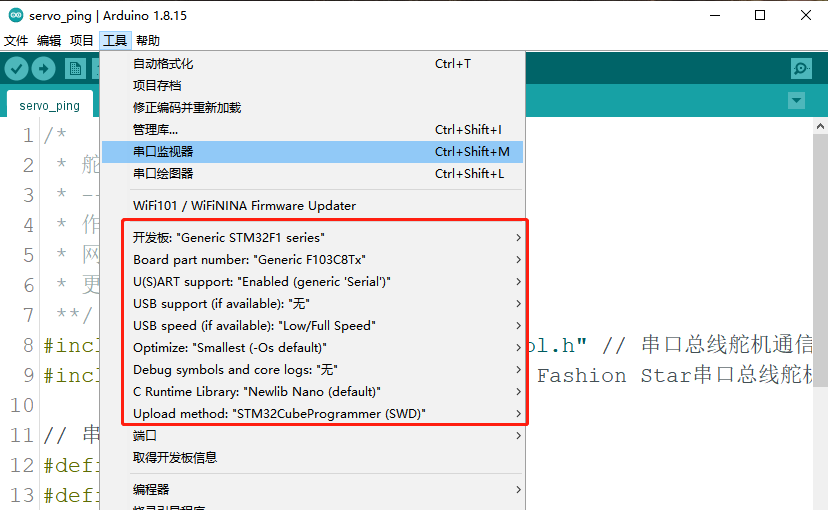Click the New sketch icon
This screenshot has width=828, height=510.
click(x=75, y=68)
